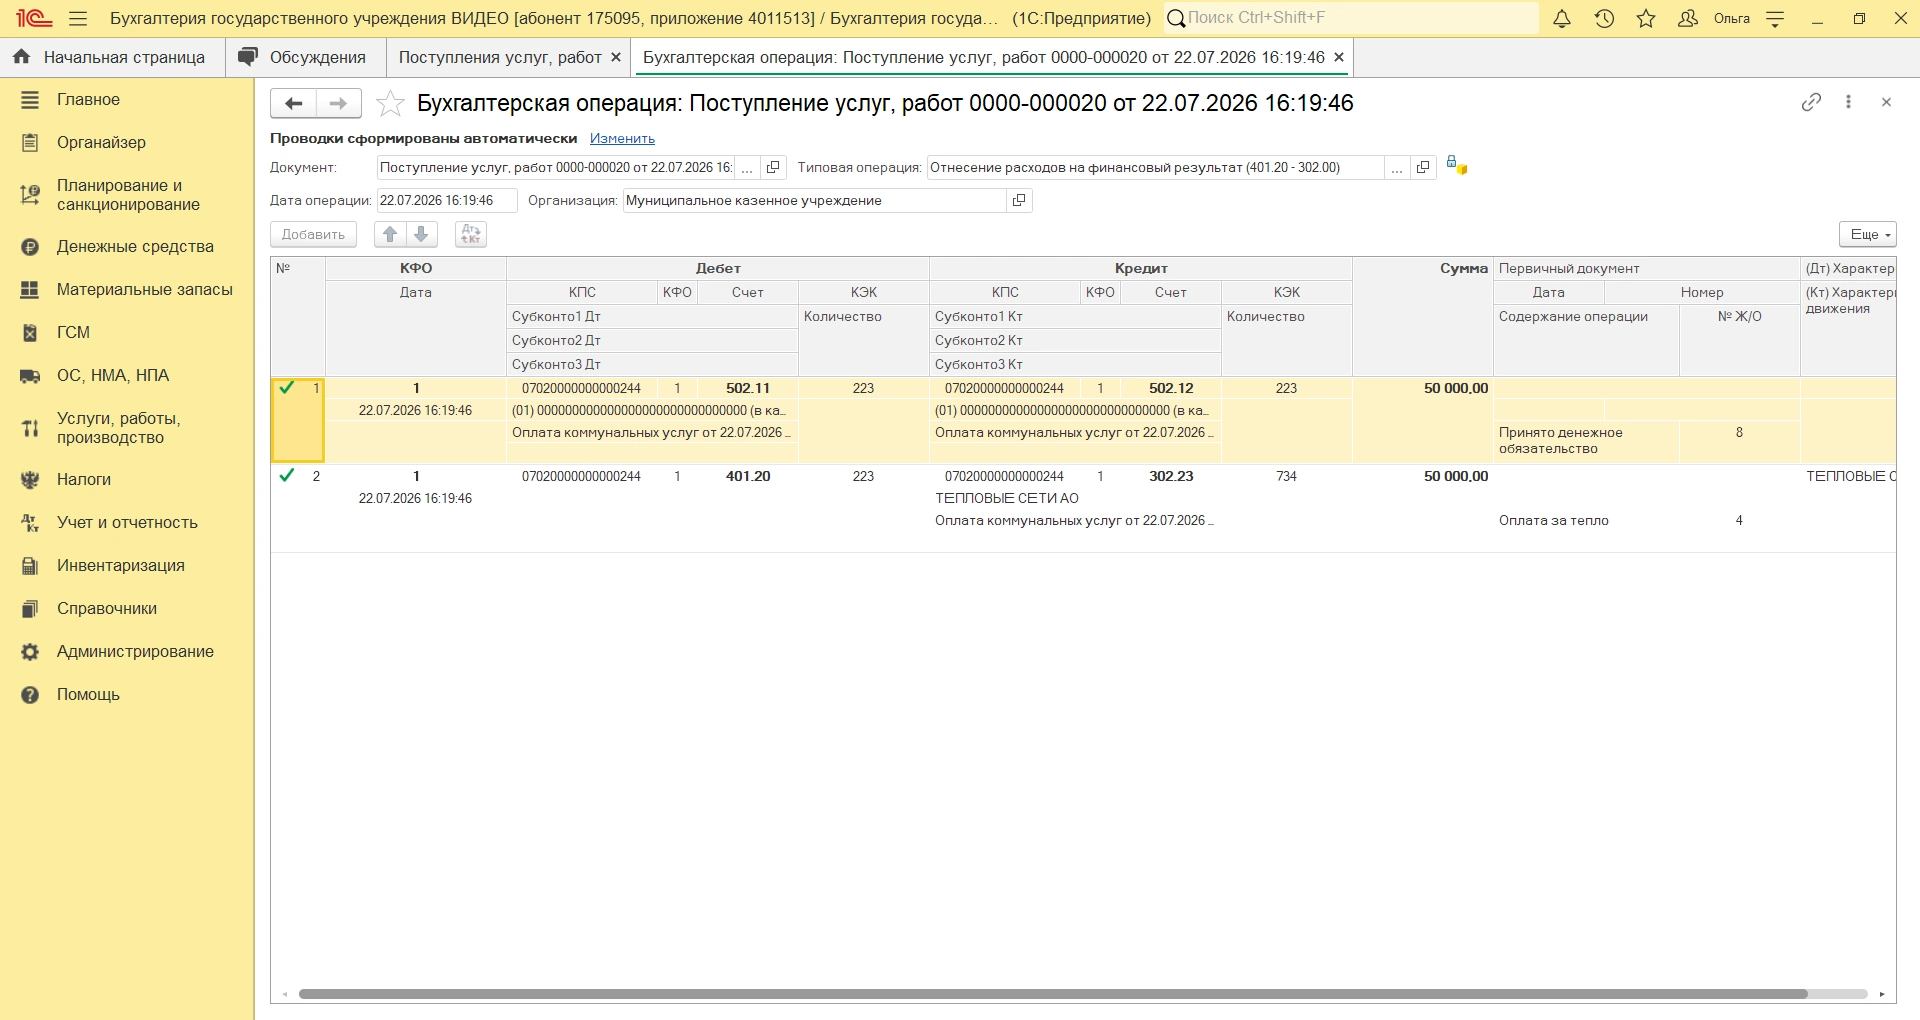Close the Бухгалтерская операция tab
Viewport: 1920px width, 1020px height.
pos(1339,58)
